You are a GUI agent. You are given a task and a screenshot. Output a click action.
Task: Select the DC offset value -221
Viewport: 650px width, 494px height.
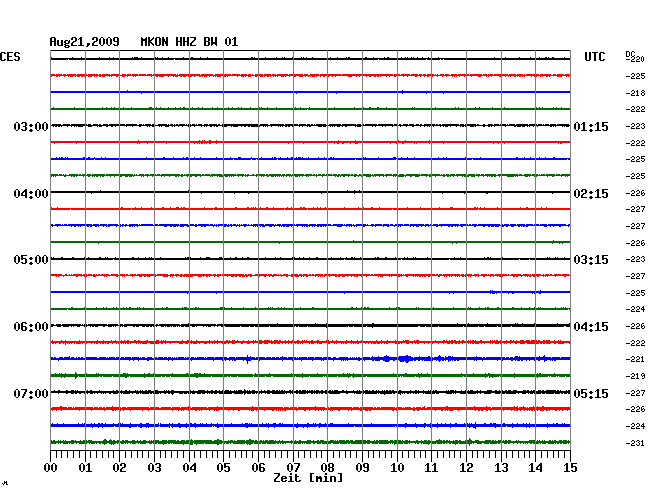click(635, 359)
